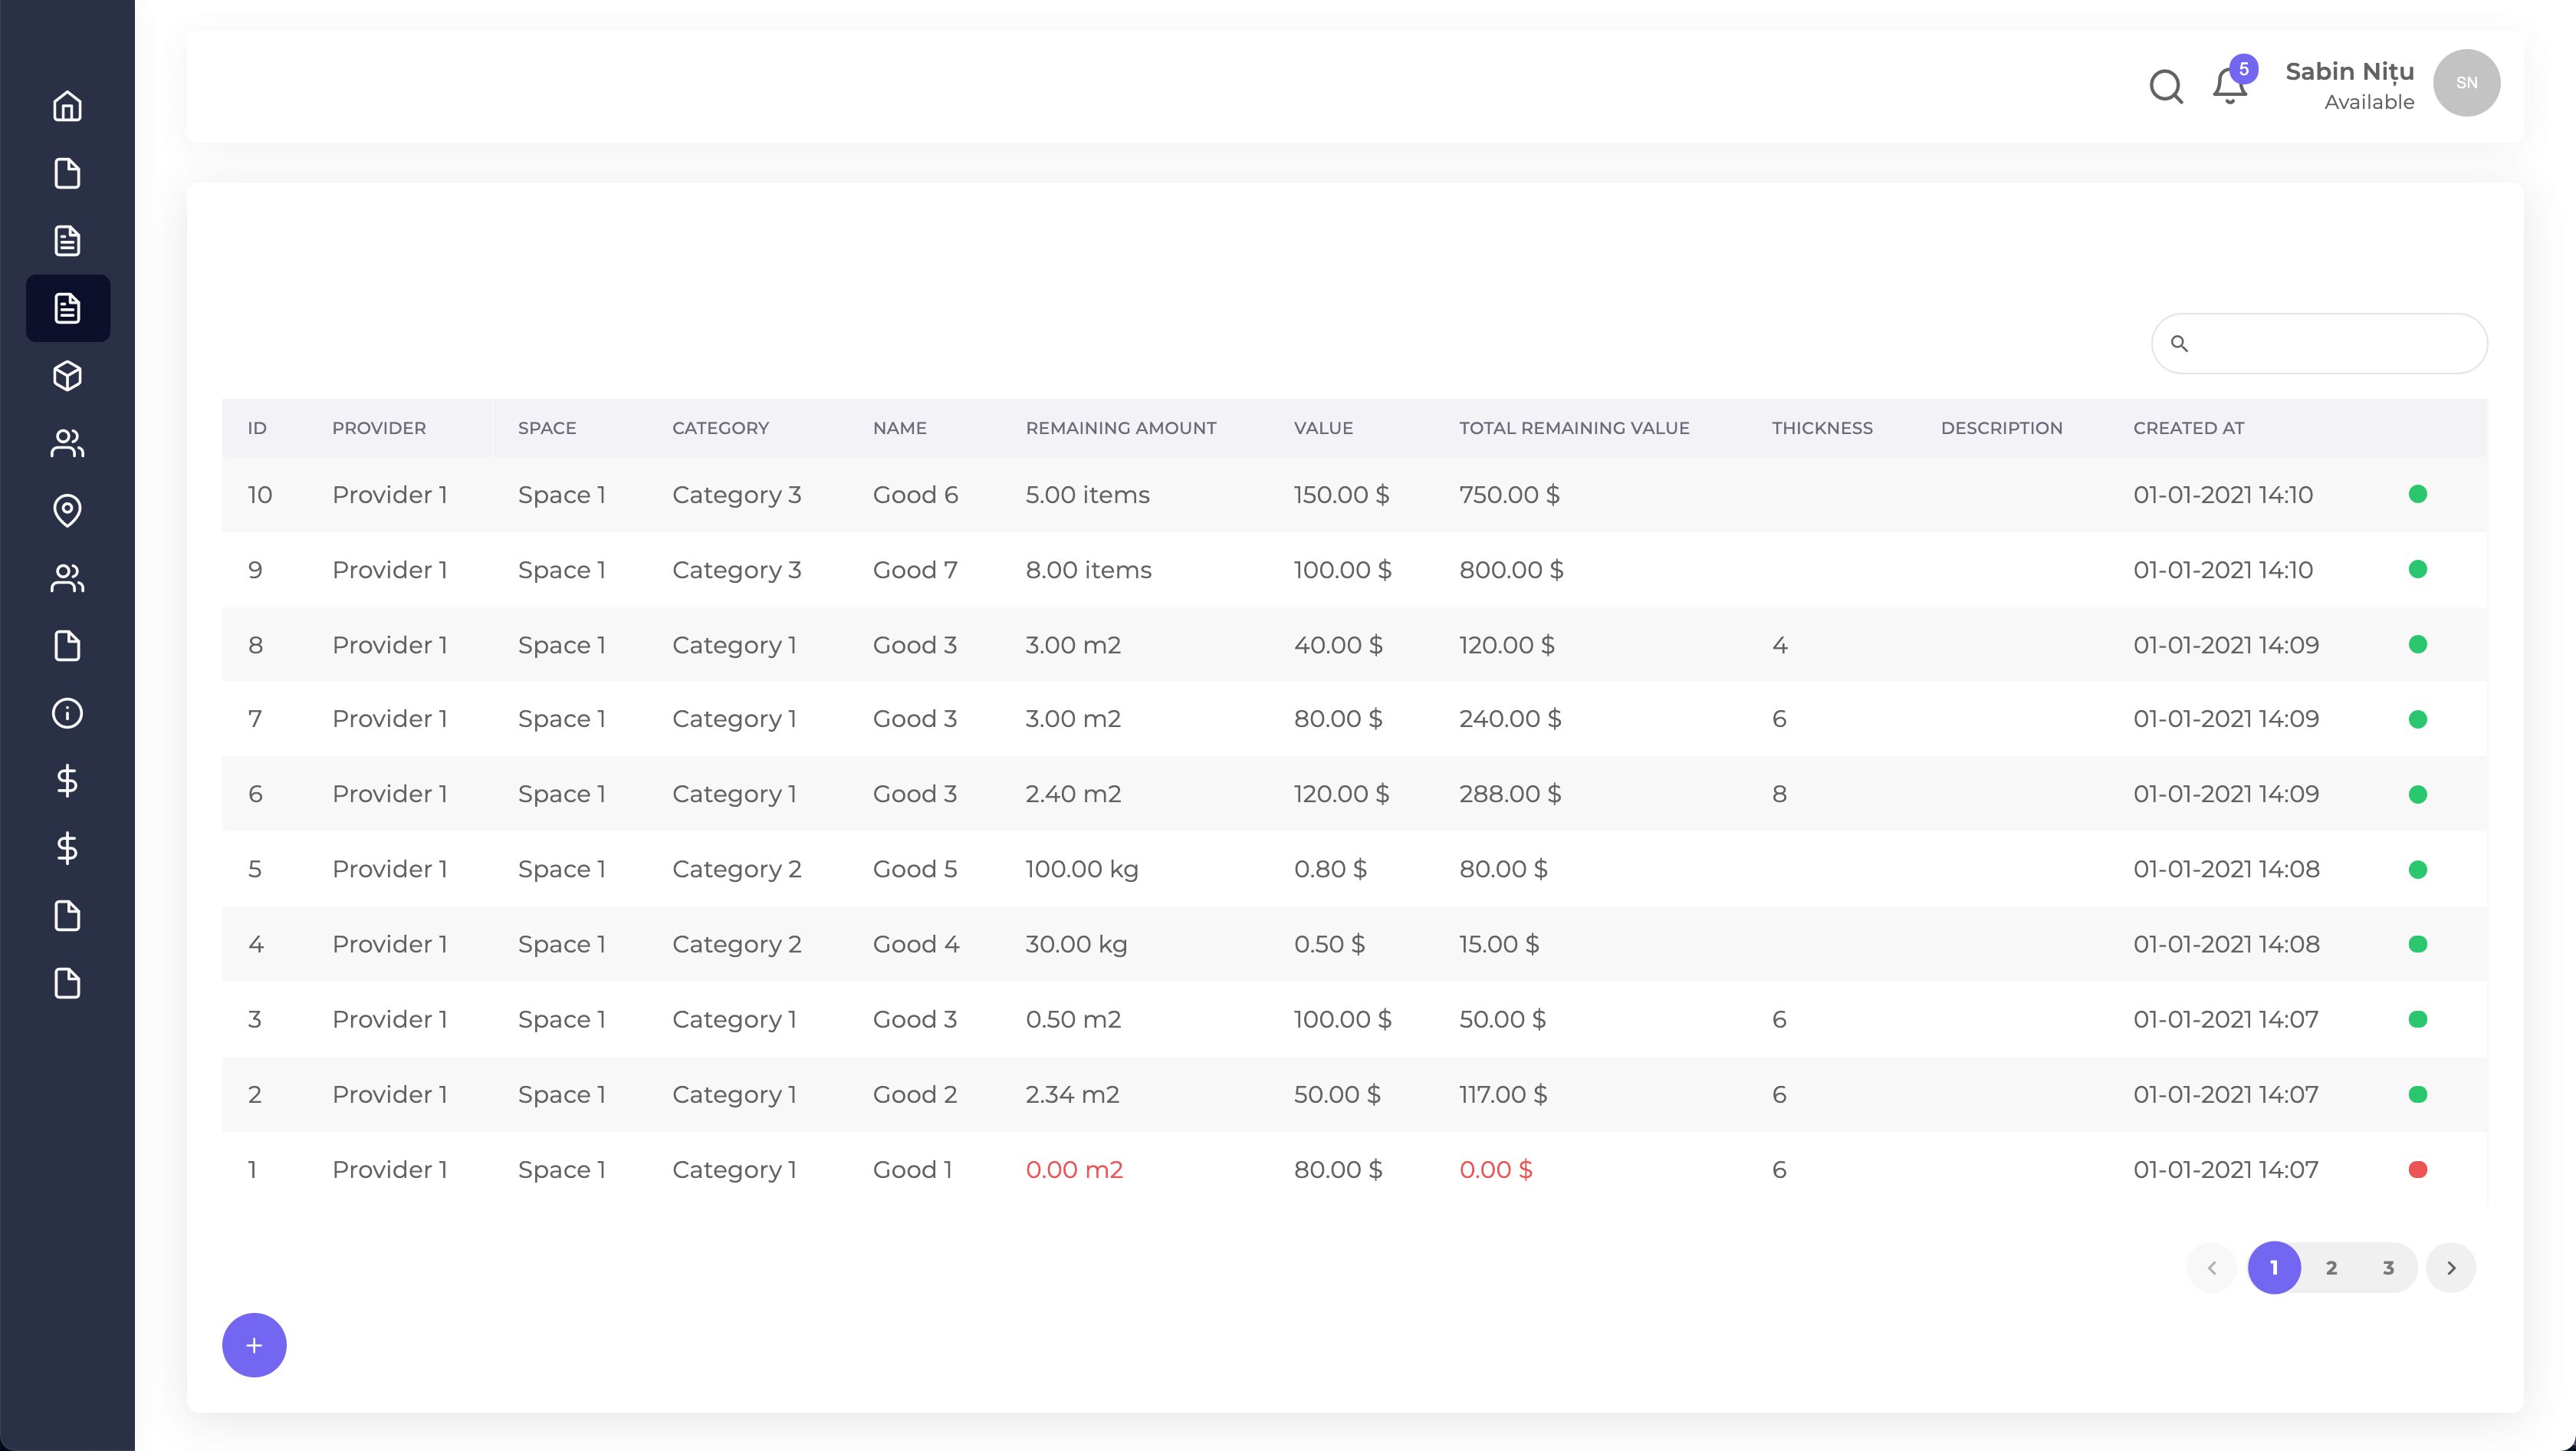Screen dimensions: 2576x1451
Task: Open the first dollar sign sidebar icon
Action: (67, 780)
